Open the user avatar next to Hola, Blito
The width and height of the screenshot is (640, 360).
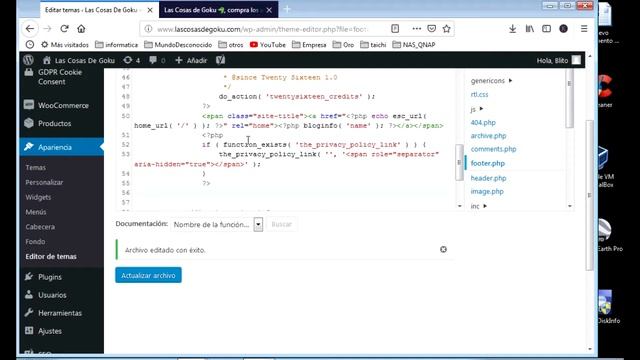(576, 60)
